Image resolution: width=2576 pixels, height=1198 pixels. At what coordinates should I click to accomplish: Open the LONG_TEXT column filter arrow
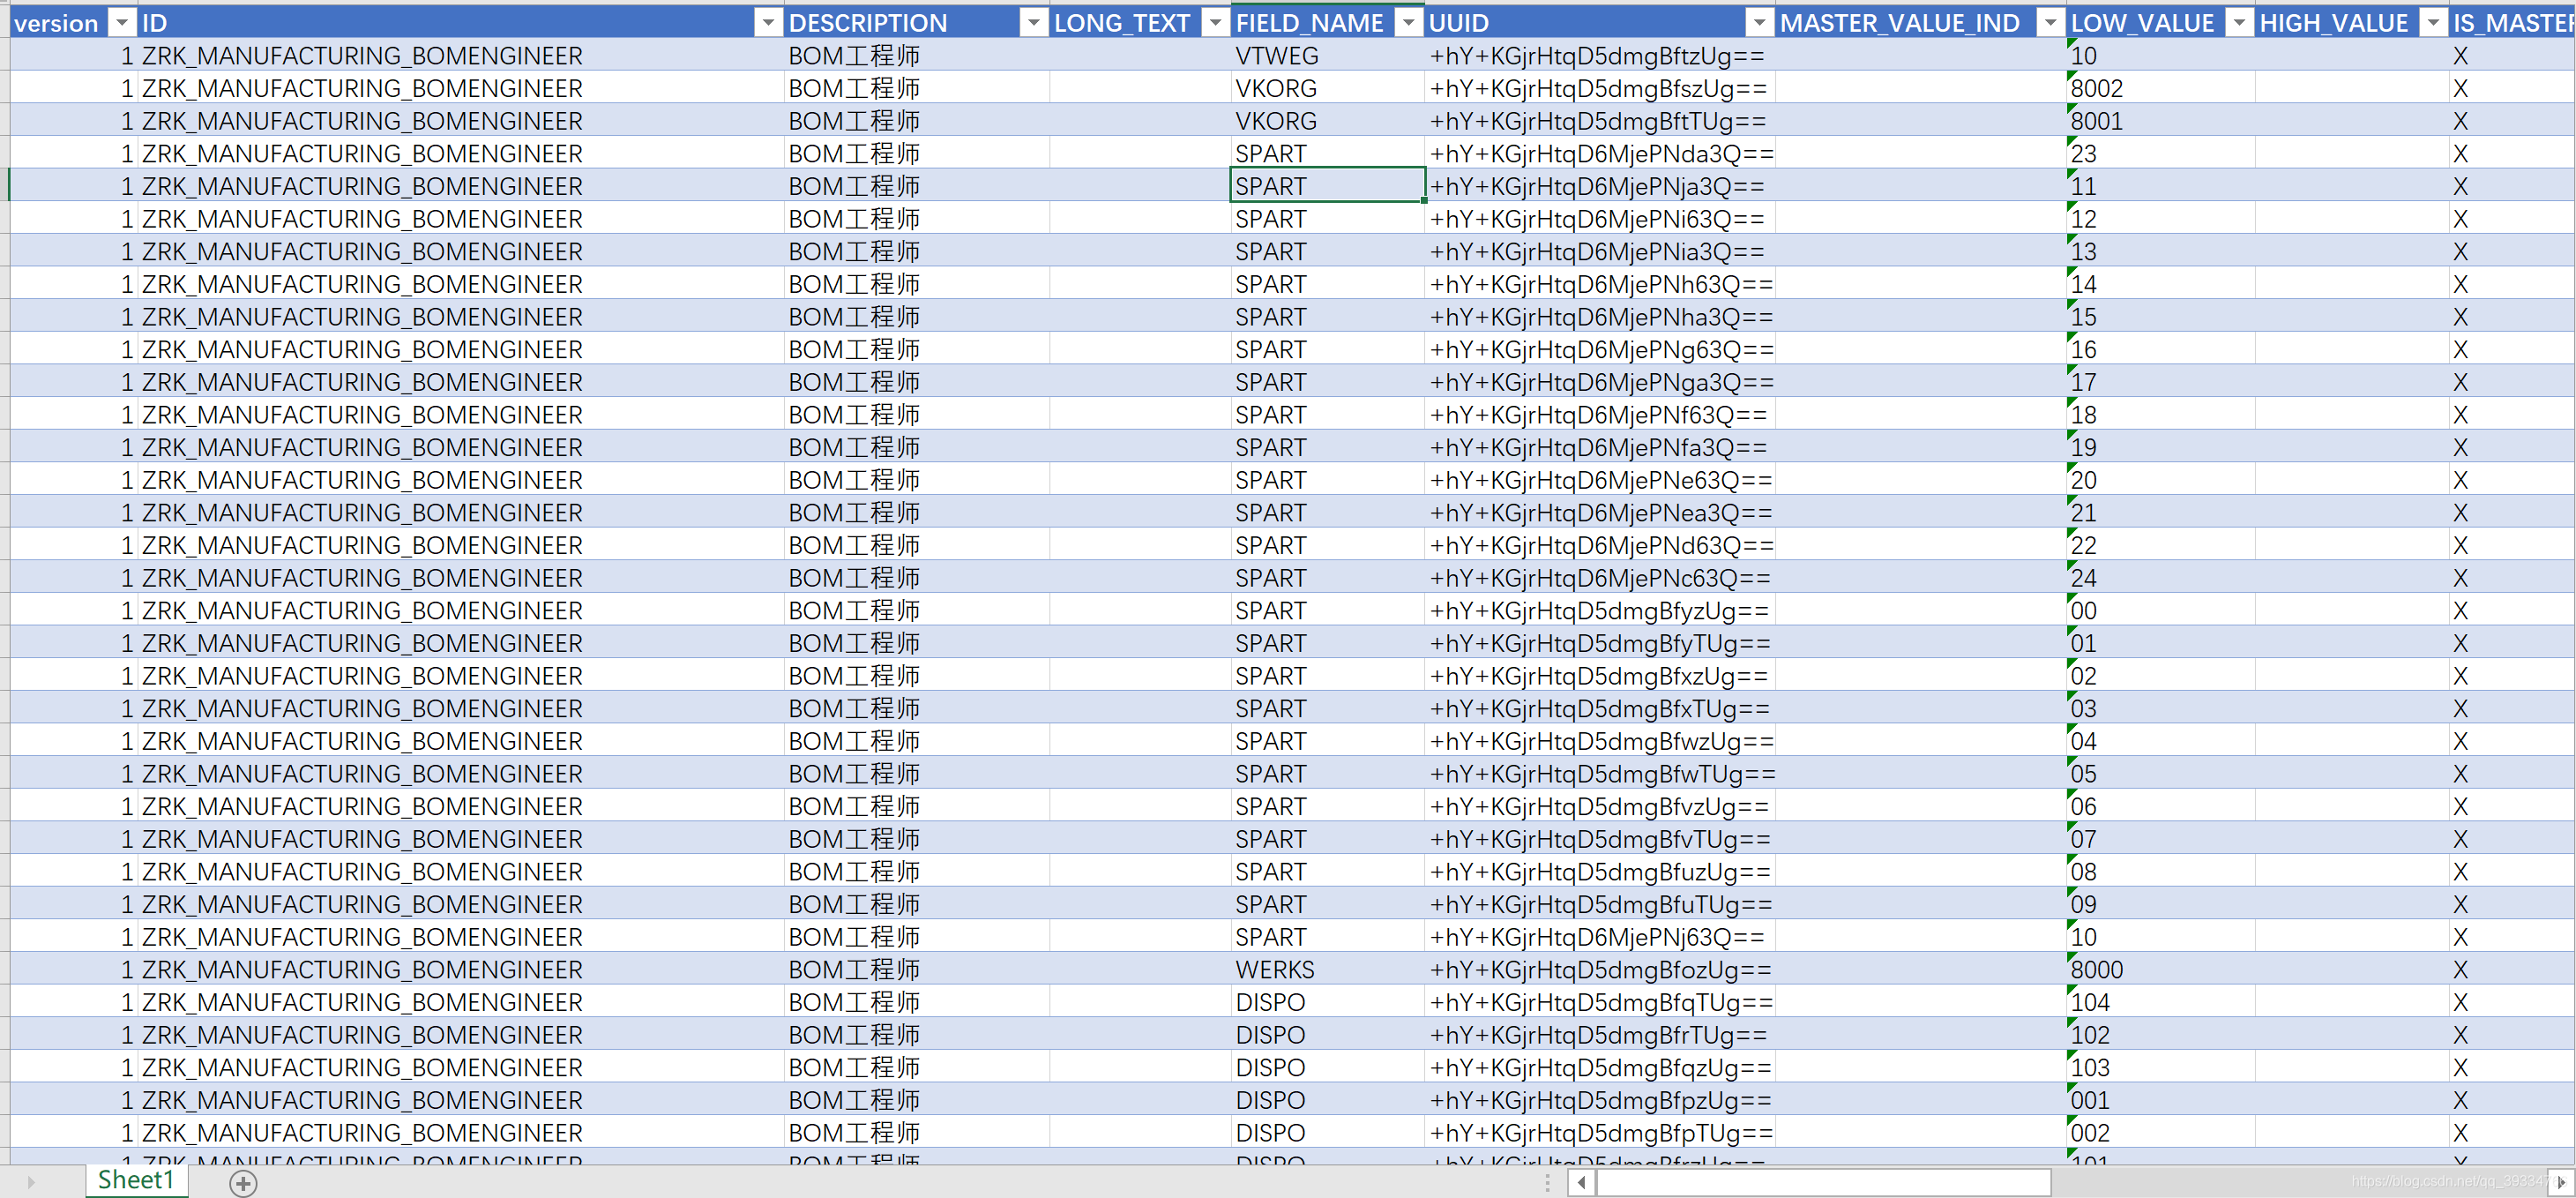coord(1215,23)
